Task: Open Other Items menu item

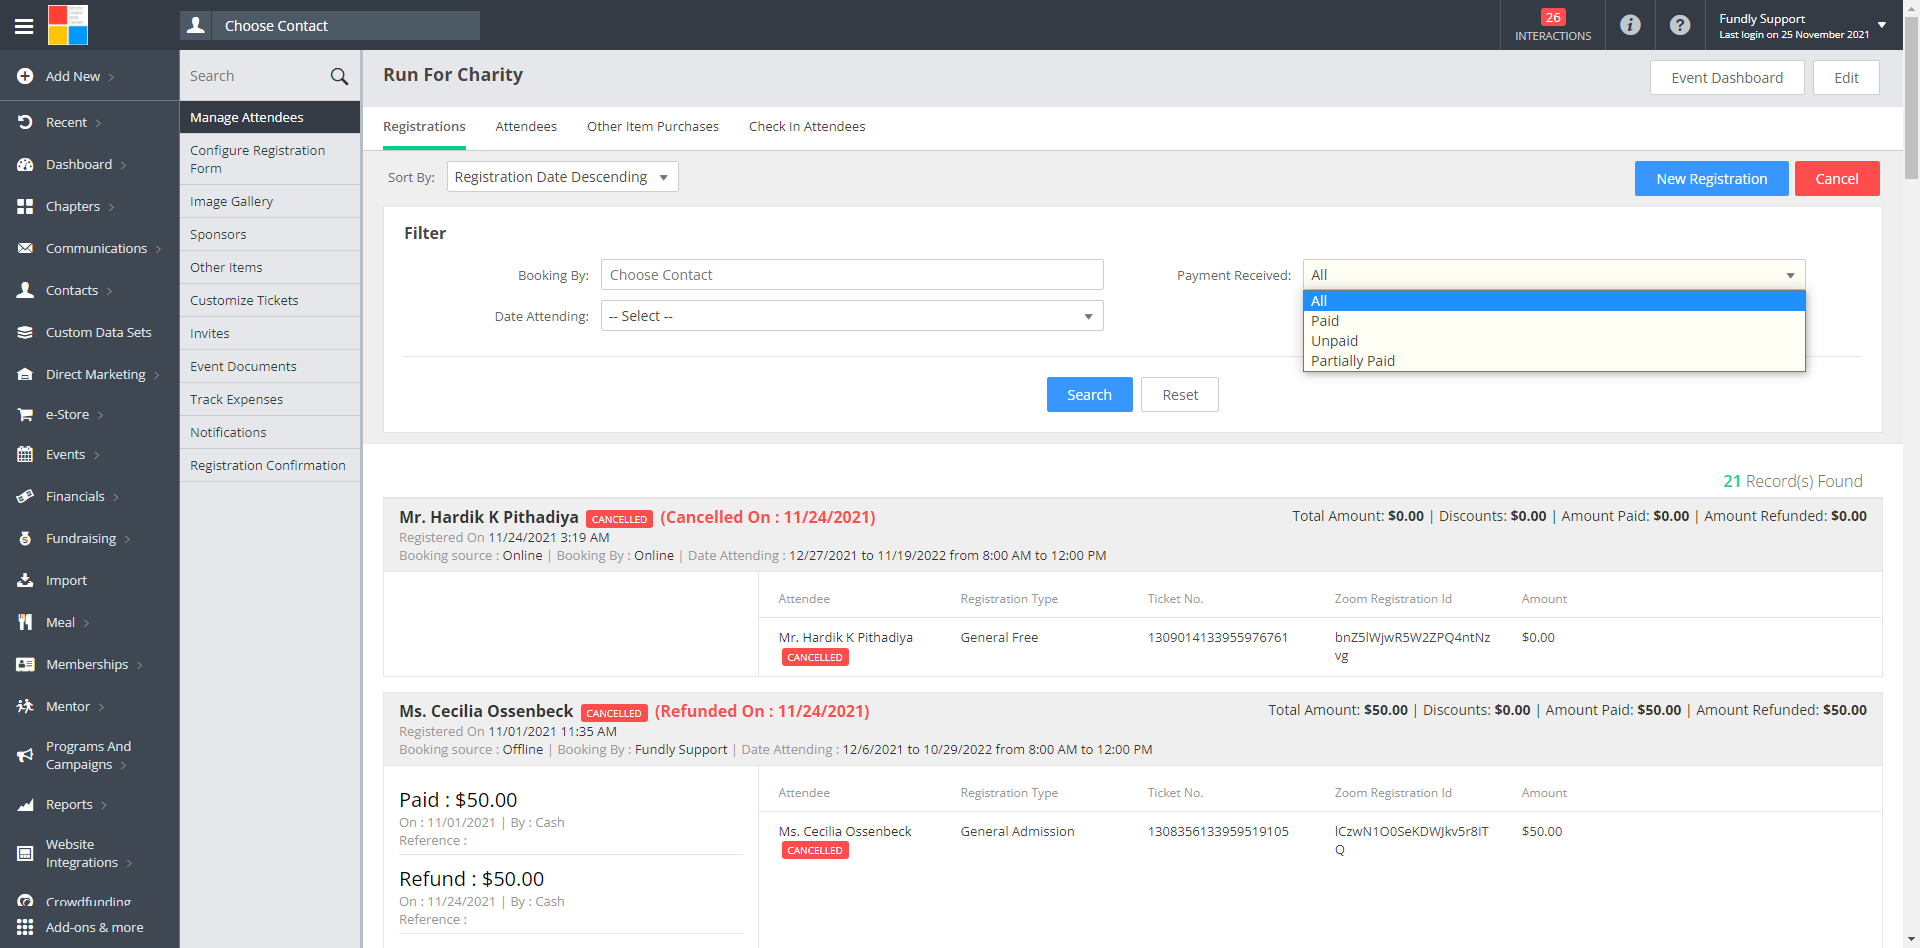Action: (x=270, y=267)
